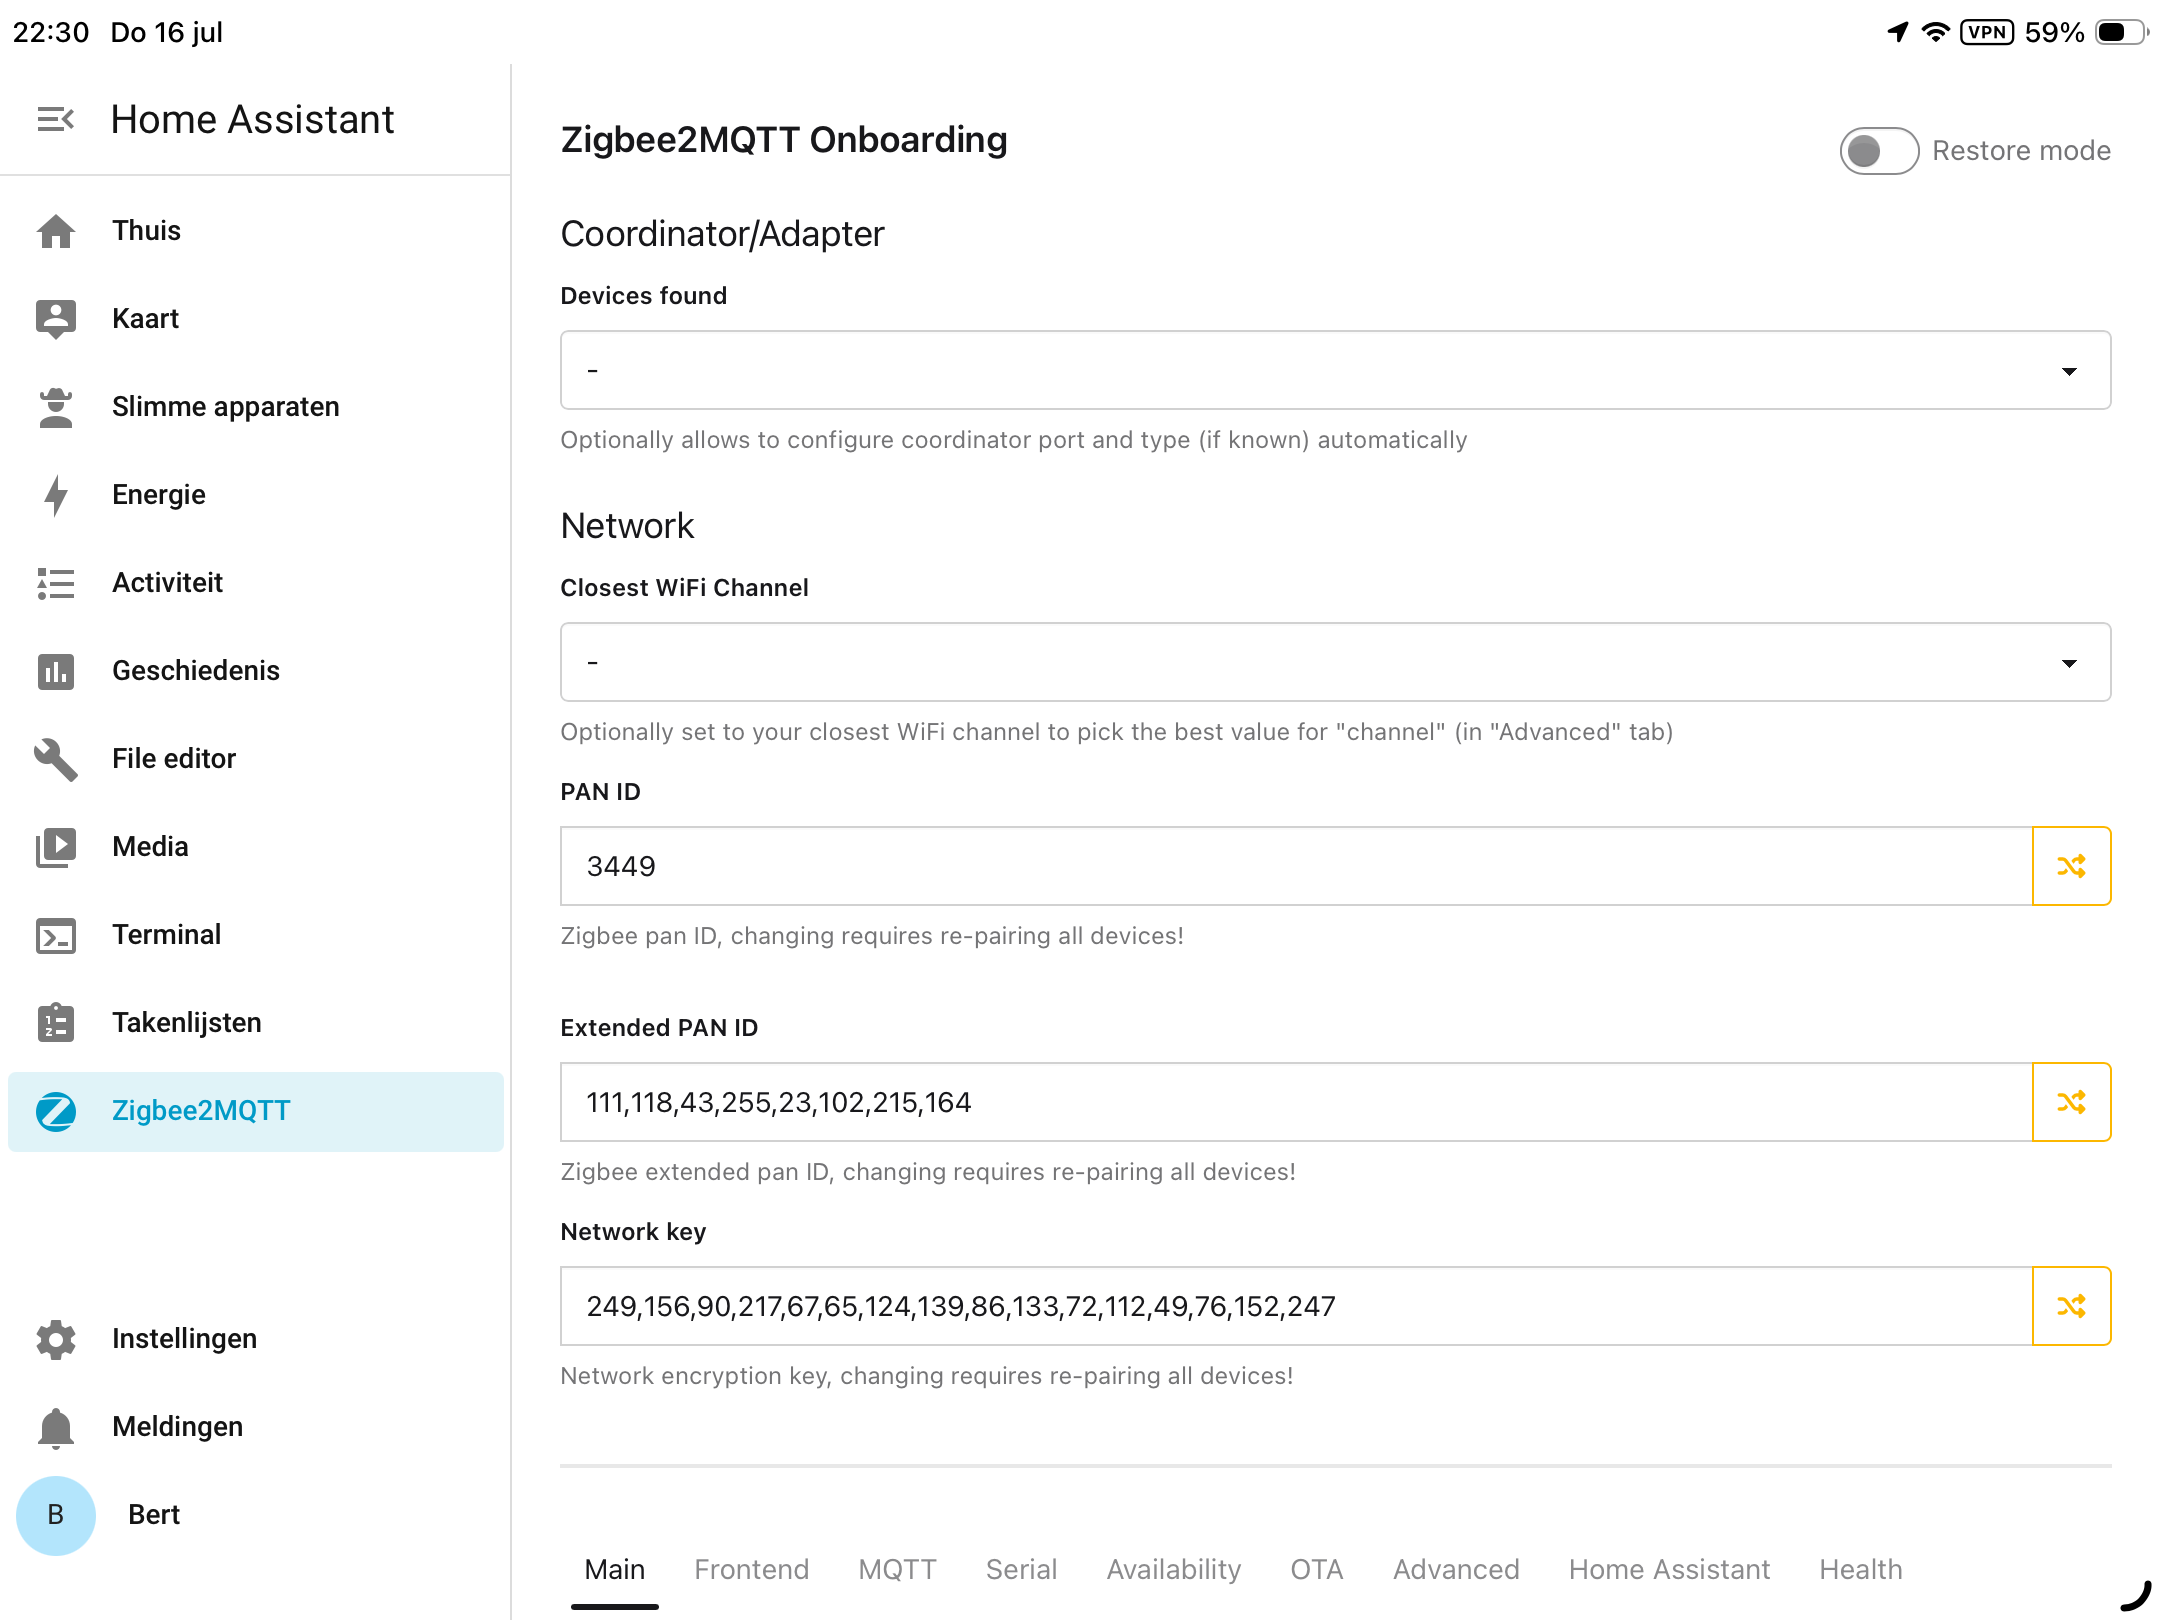Randomize the Extended PAN ID shuffle icon
The height and width of the screenshot is (1620, 2160).
2071,1102
